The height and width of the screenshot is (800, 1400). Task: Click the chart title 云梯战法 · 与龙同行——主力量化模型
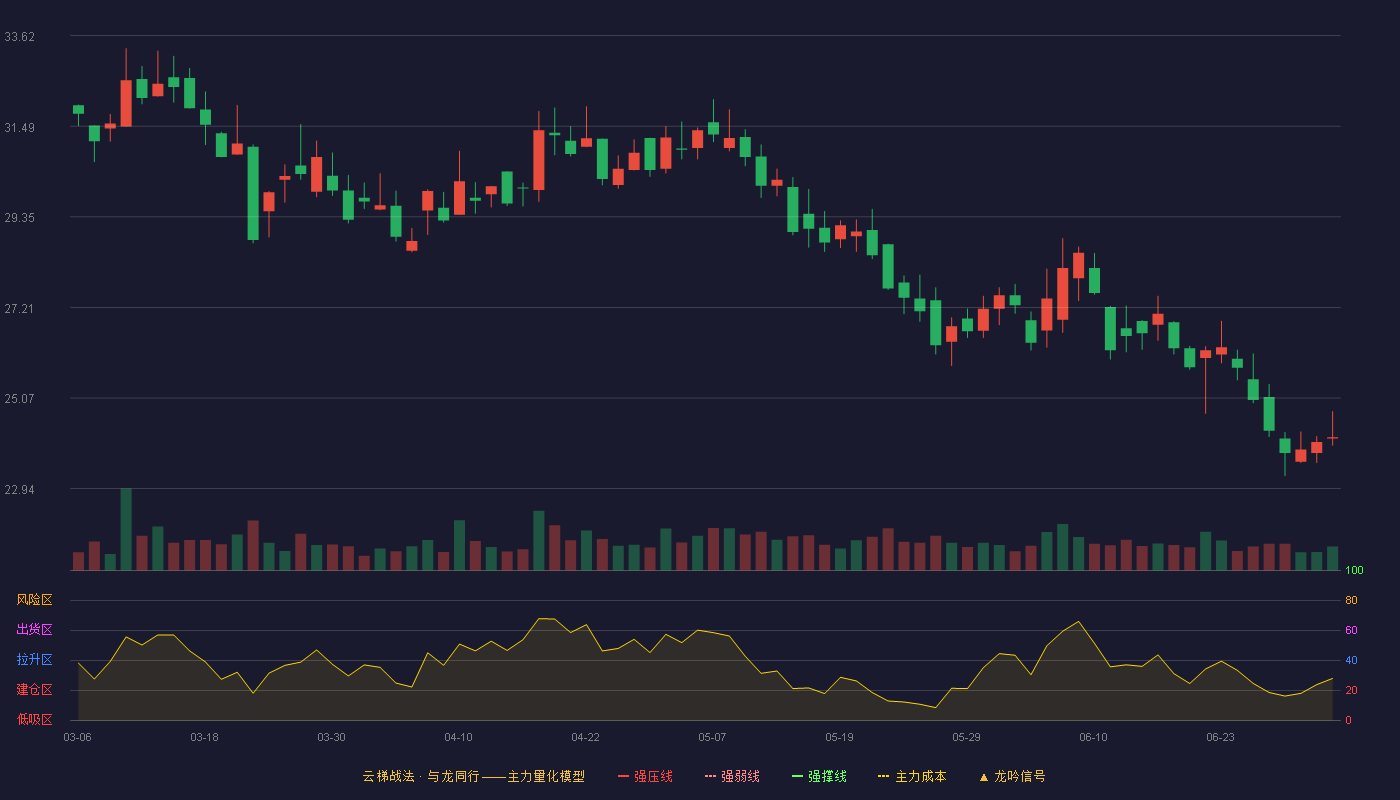click(x=474, y=776)
